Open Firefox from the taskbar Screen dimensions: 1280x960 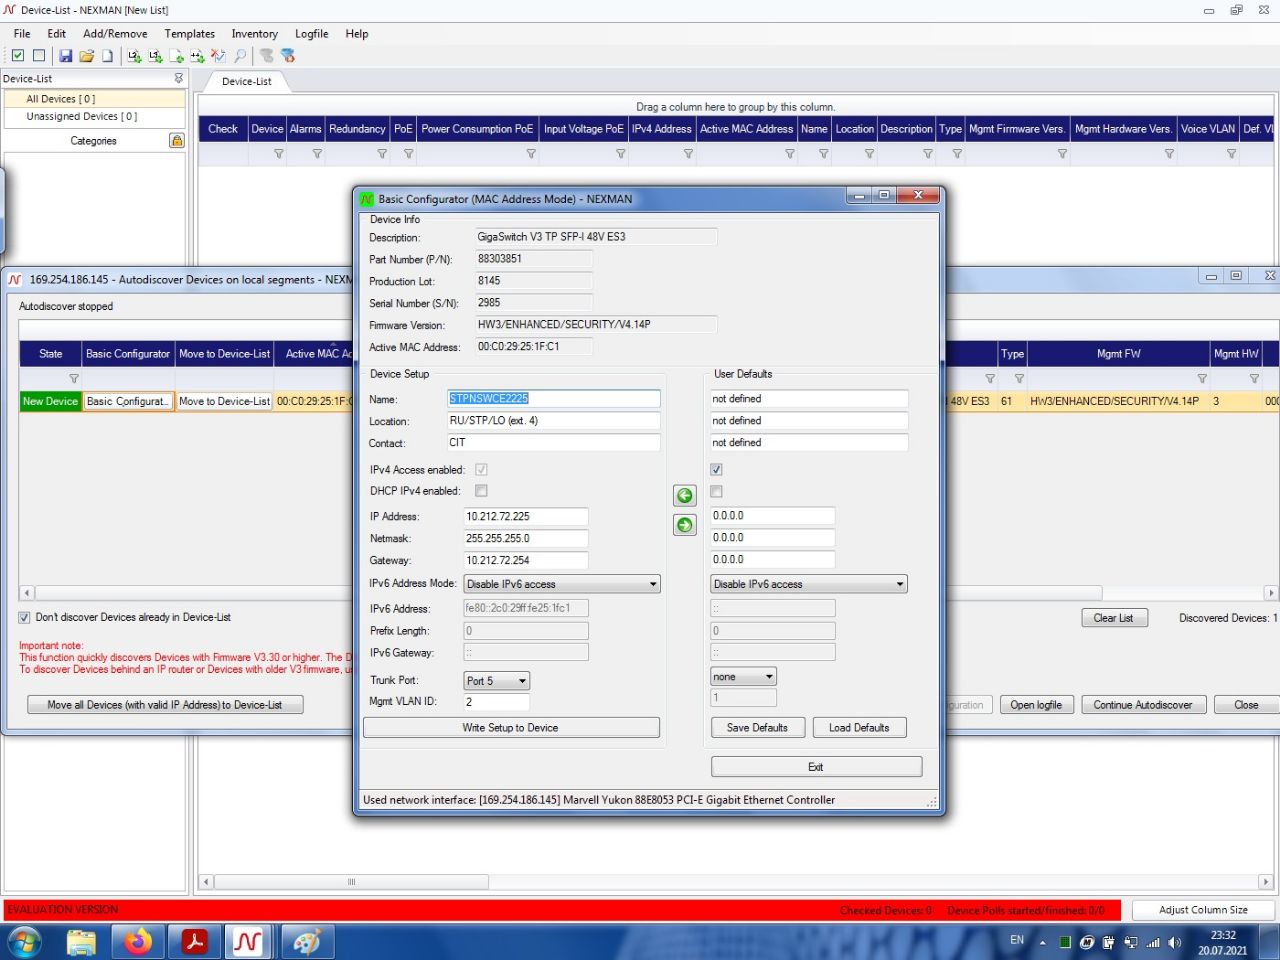138,942
